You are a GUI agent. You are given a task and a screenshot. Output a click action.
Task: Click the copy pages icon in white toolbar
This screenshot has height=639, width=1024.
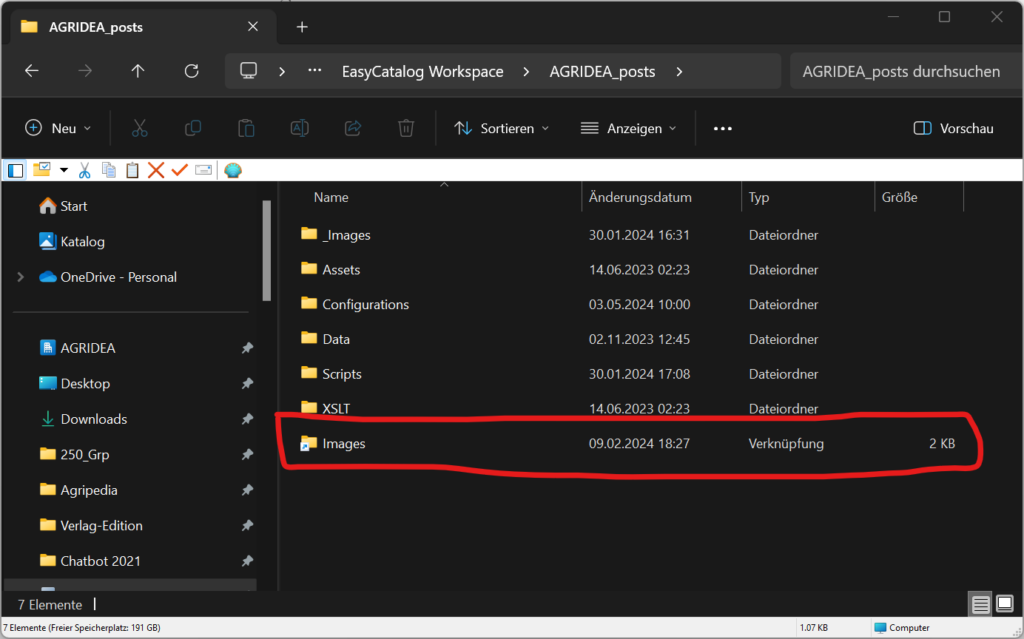[108, 171]
